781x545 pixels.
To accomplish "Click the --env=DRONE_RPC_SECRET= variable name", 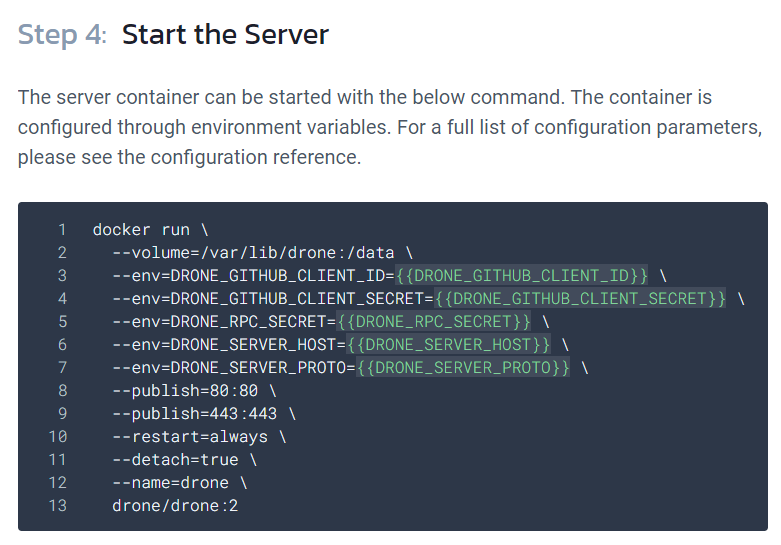I will pos(224,322).
